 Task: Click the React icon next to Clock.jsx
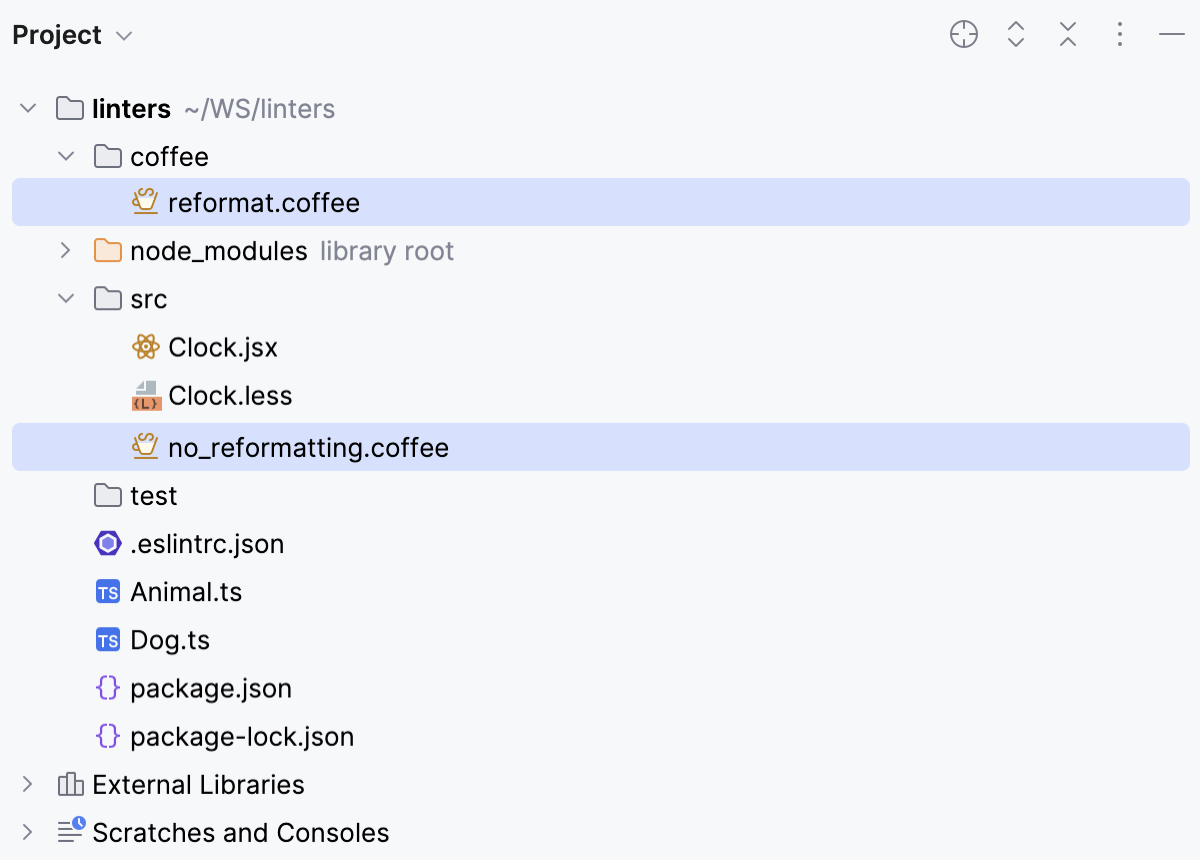tap(145, 347)
